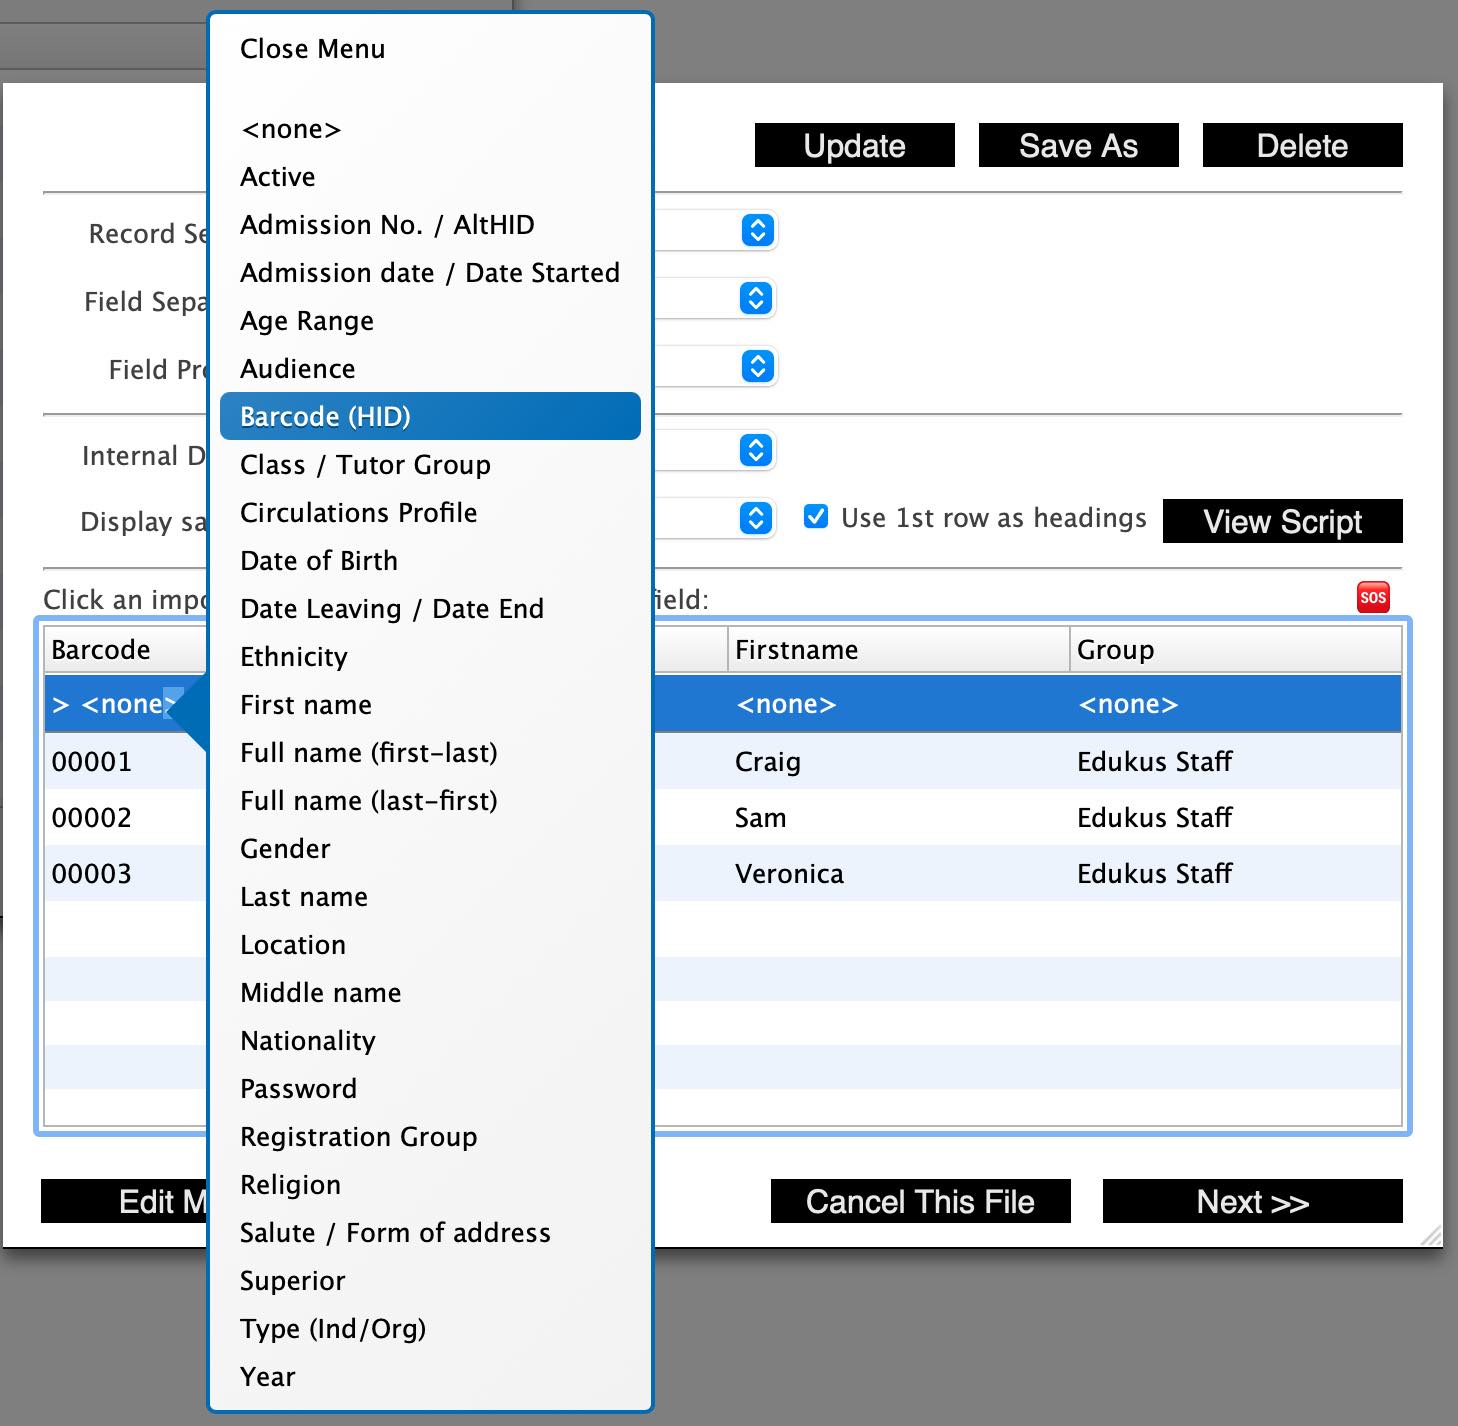
Task: Open the Internal Delimiter dropdown
Action: coord(757,450)
